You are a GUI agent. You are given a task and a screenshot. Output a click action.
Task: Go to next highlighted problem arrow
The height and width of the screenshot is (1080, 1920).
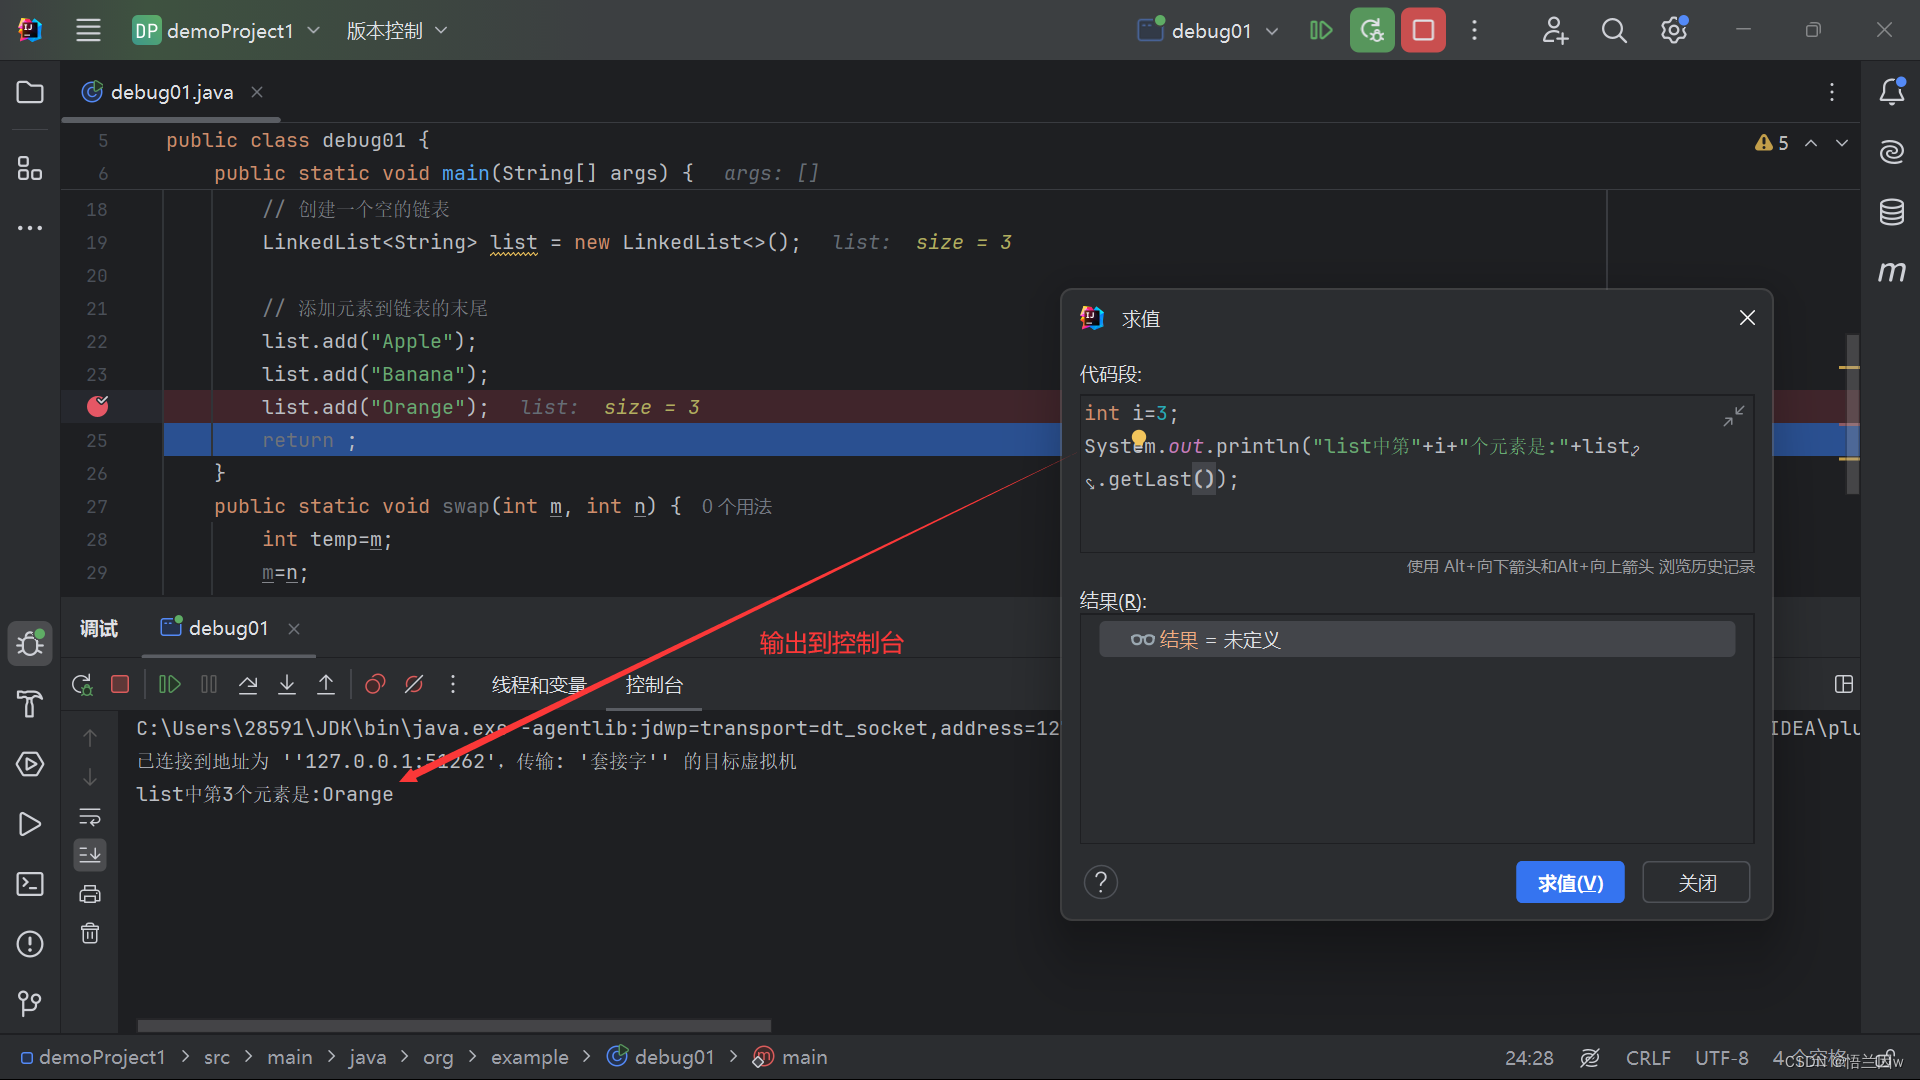pos(1842,143)
